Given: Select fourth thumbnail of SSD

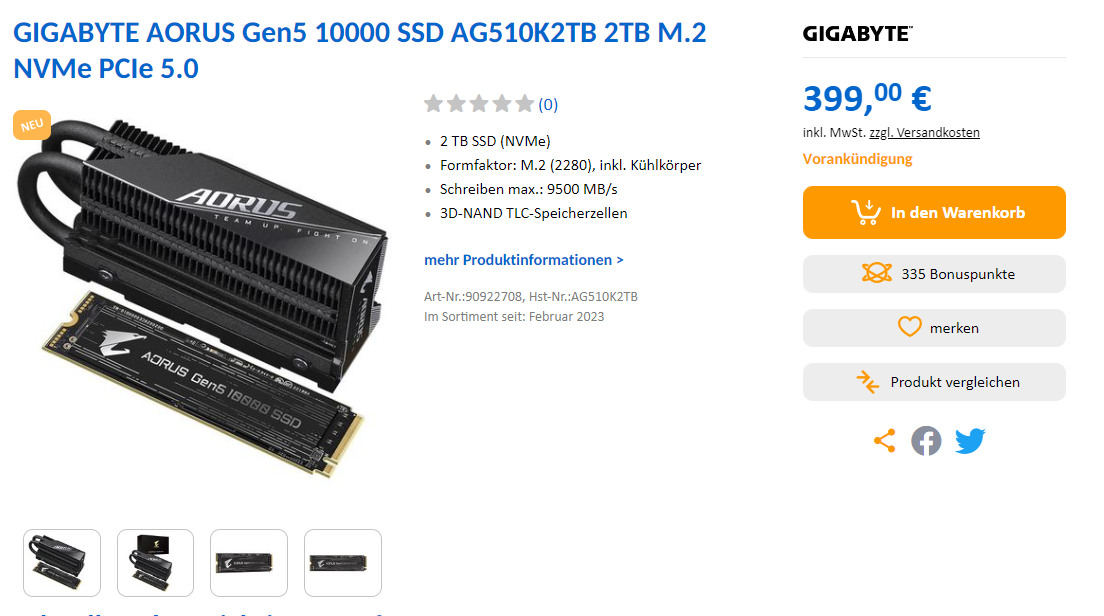Looking at the screenshot, I should [343, 562].
